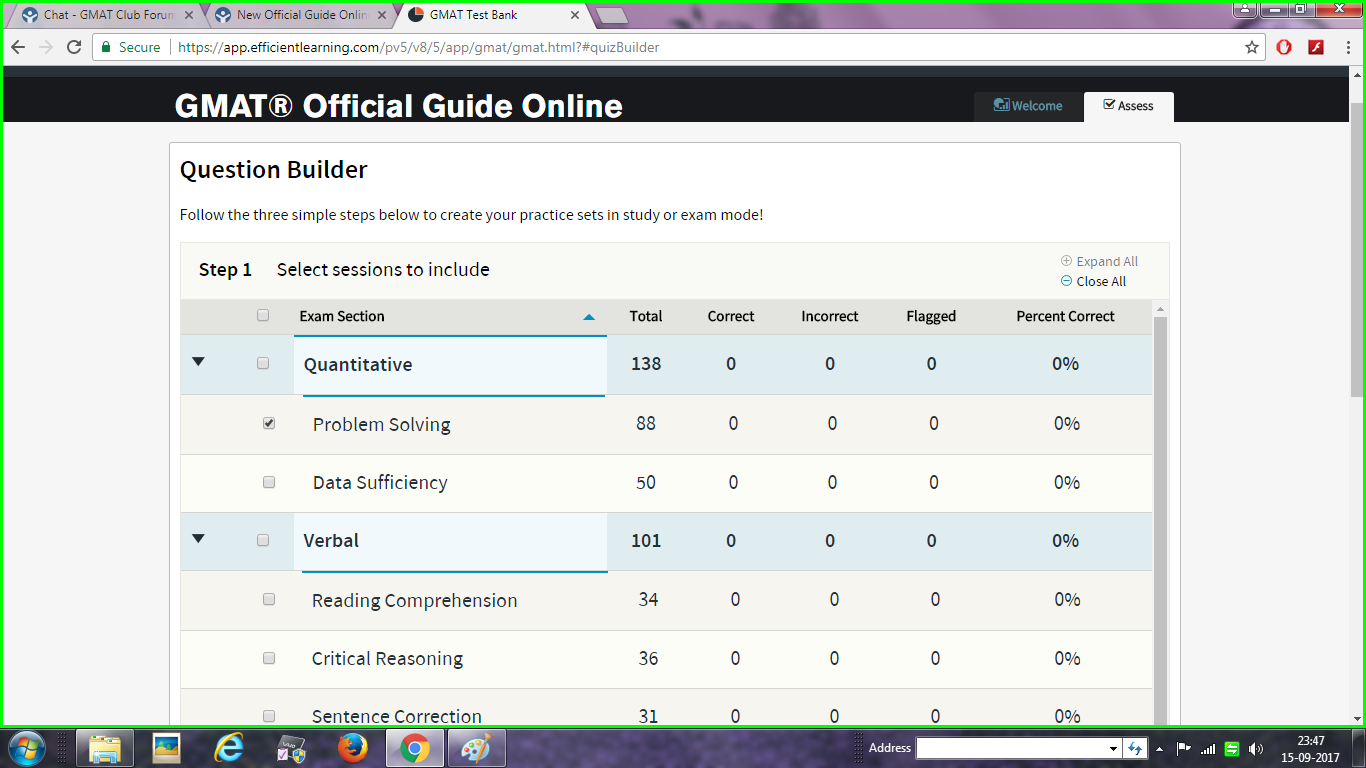Open Paint from the taskbar
Image resolution: width=1366 pixels, height=768 pixels.
coord(476,748)
